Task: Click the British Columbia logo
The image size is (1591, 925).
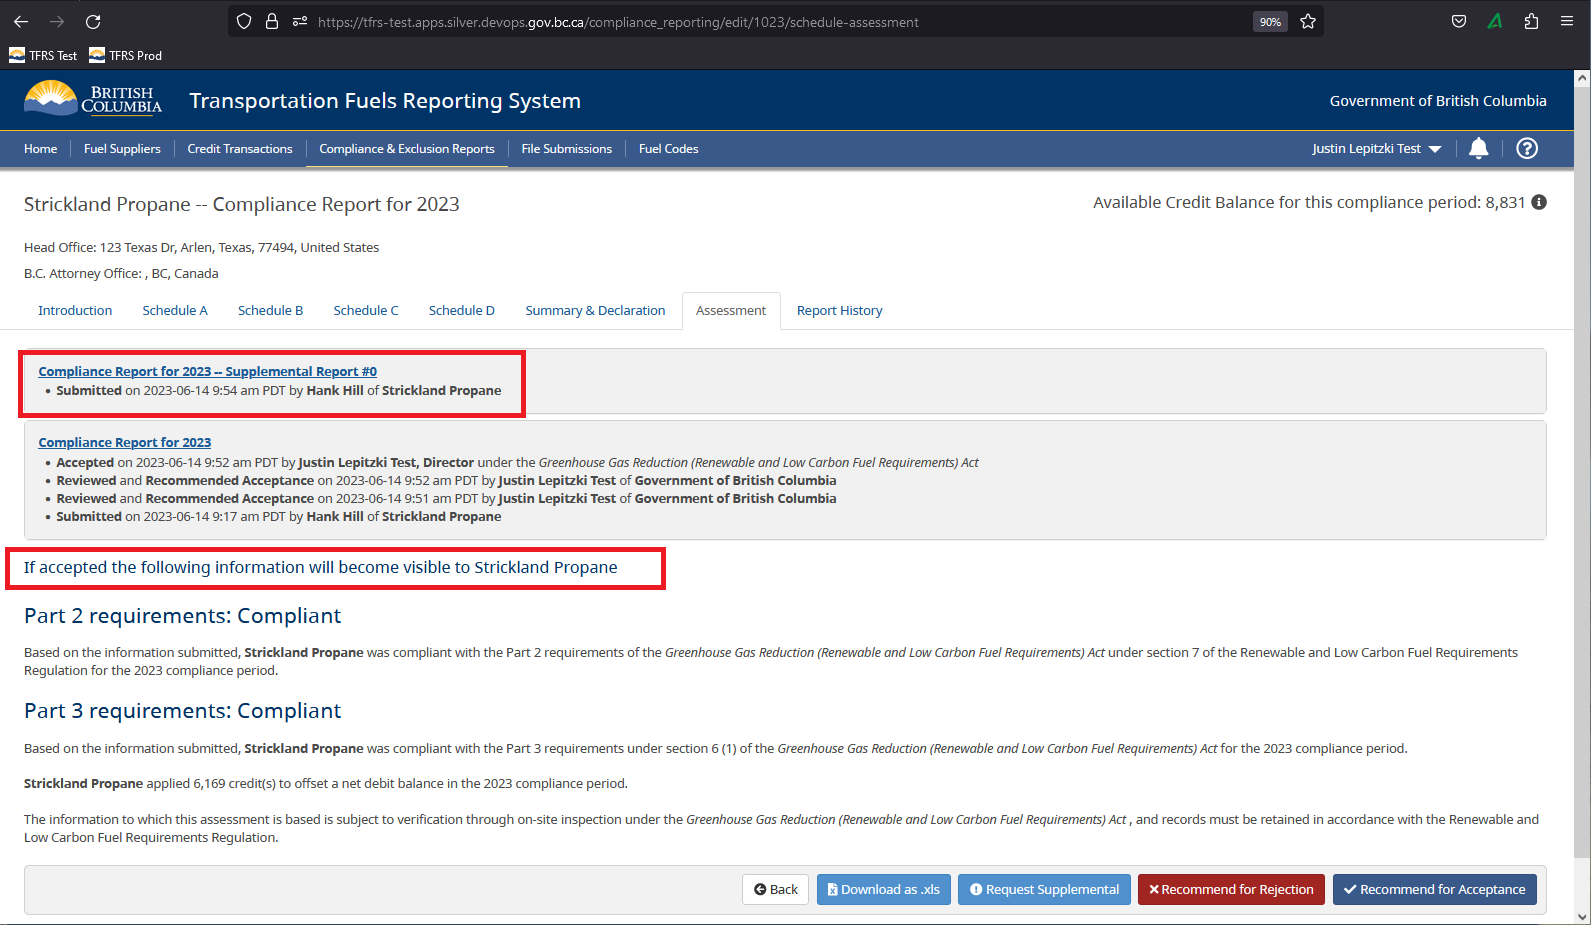Action: [x=93, y=99]
